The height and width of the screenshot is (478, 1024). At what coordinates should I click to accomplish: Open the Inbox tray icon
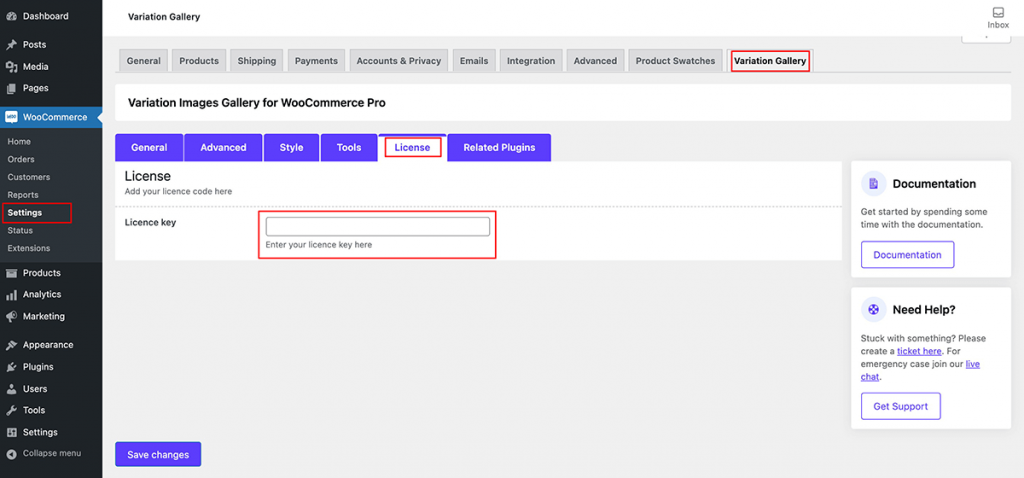(998, 12)
